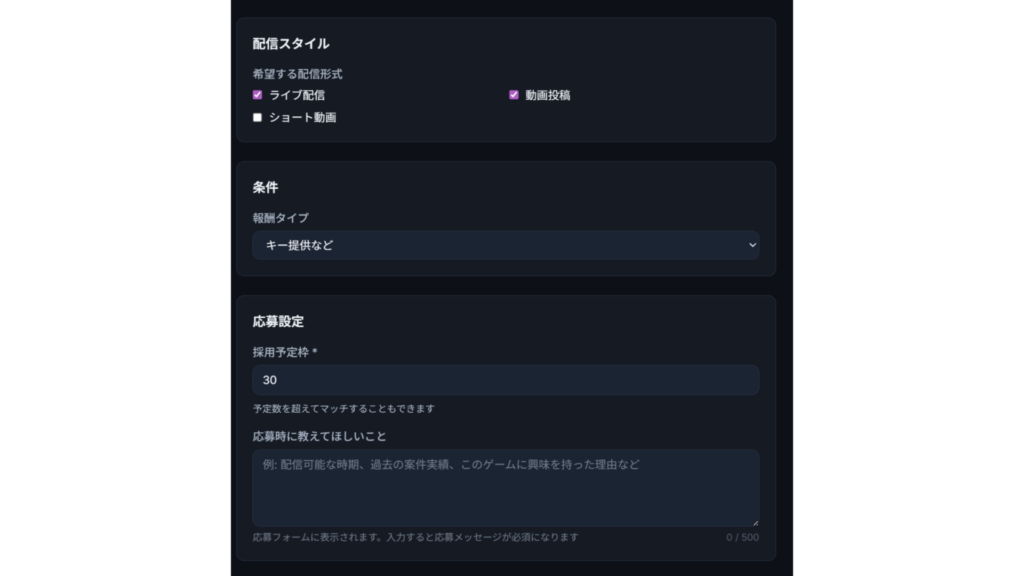Click the chevron arrow of 報酬タイプ select

(x=752, y=245)
